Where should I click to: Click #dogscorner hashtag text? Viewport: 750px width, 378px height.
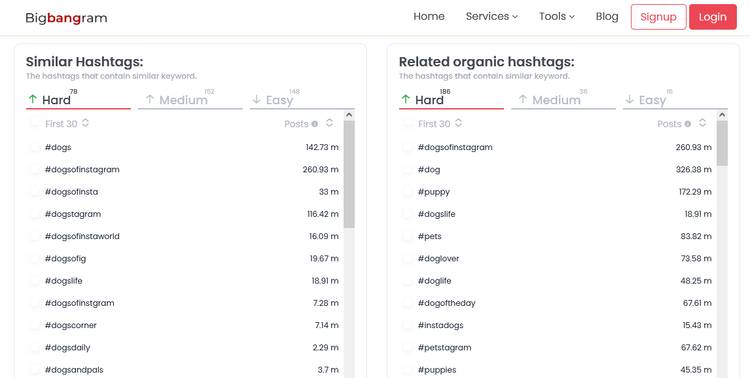point(71,325)
